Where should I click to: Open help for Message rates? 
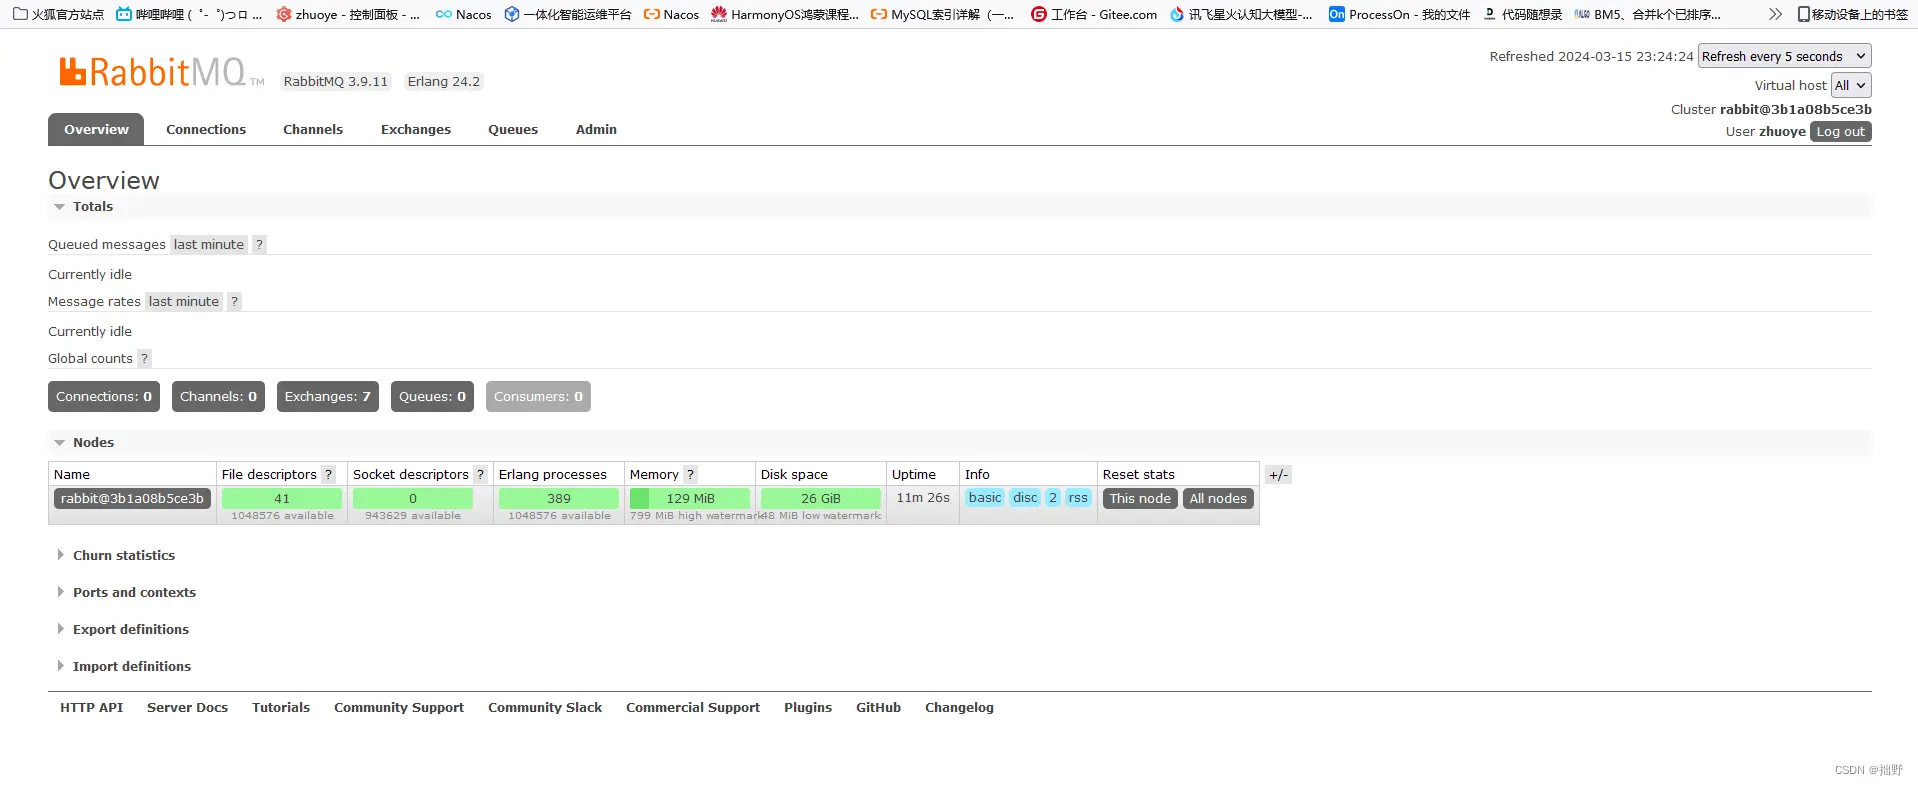[x=234, y=301]
